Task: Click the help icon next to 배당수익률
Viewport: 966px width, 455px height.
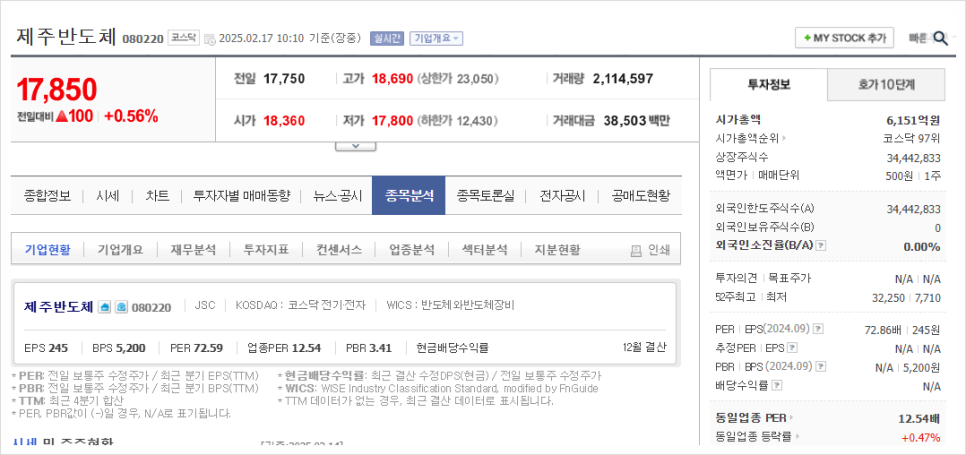Action: (x=777, y=386)
